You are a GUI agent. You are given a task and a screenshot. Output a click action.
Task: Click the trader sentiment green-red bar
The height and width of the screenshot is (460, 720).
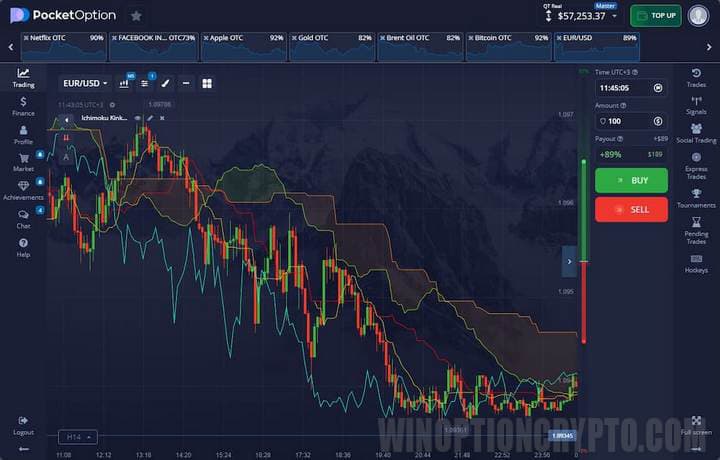pos(584,251)
